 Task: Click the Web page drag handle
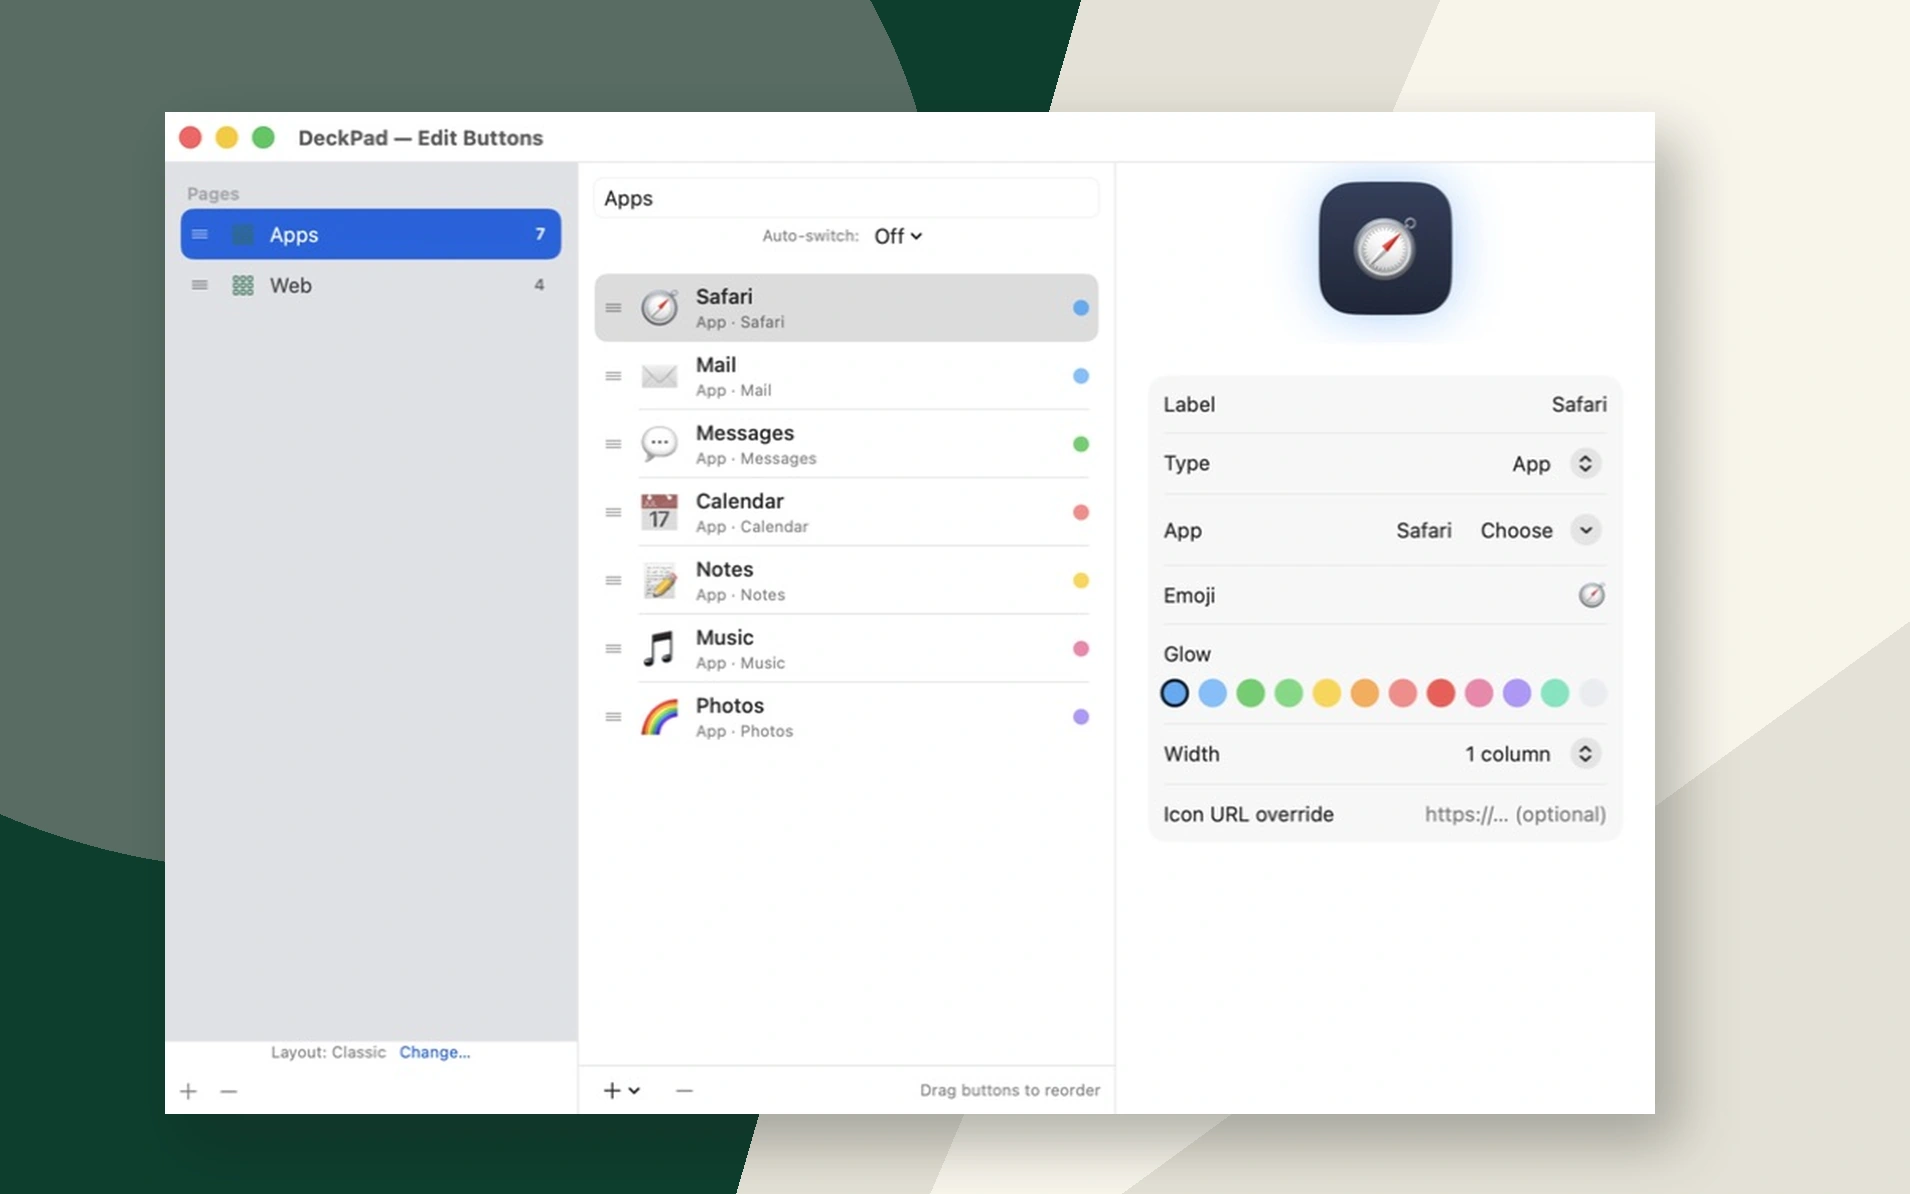(200, 285)
